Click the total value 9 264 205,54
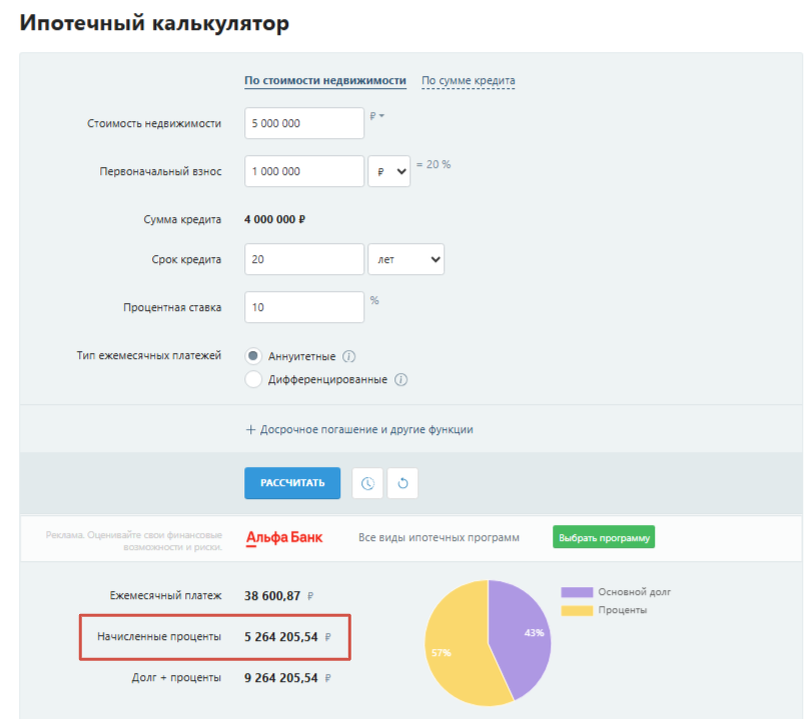The height and width of the screenshot is (719, 810). [x=281, y=678]
